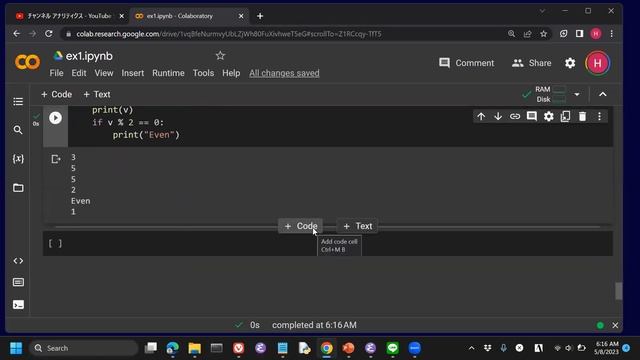Click the address bar URL
640x360 pixels.
[229, 34]
